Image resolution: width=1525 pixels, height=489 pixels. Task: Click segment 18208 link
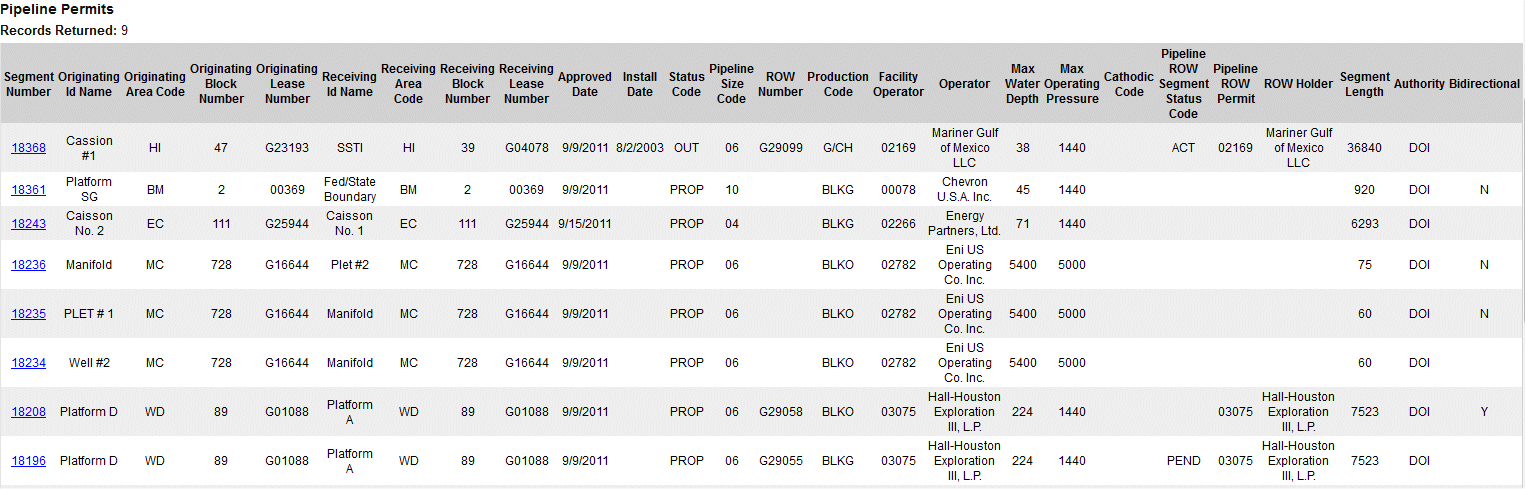tap(28, 412)
